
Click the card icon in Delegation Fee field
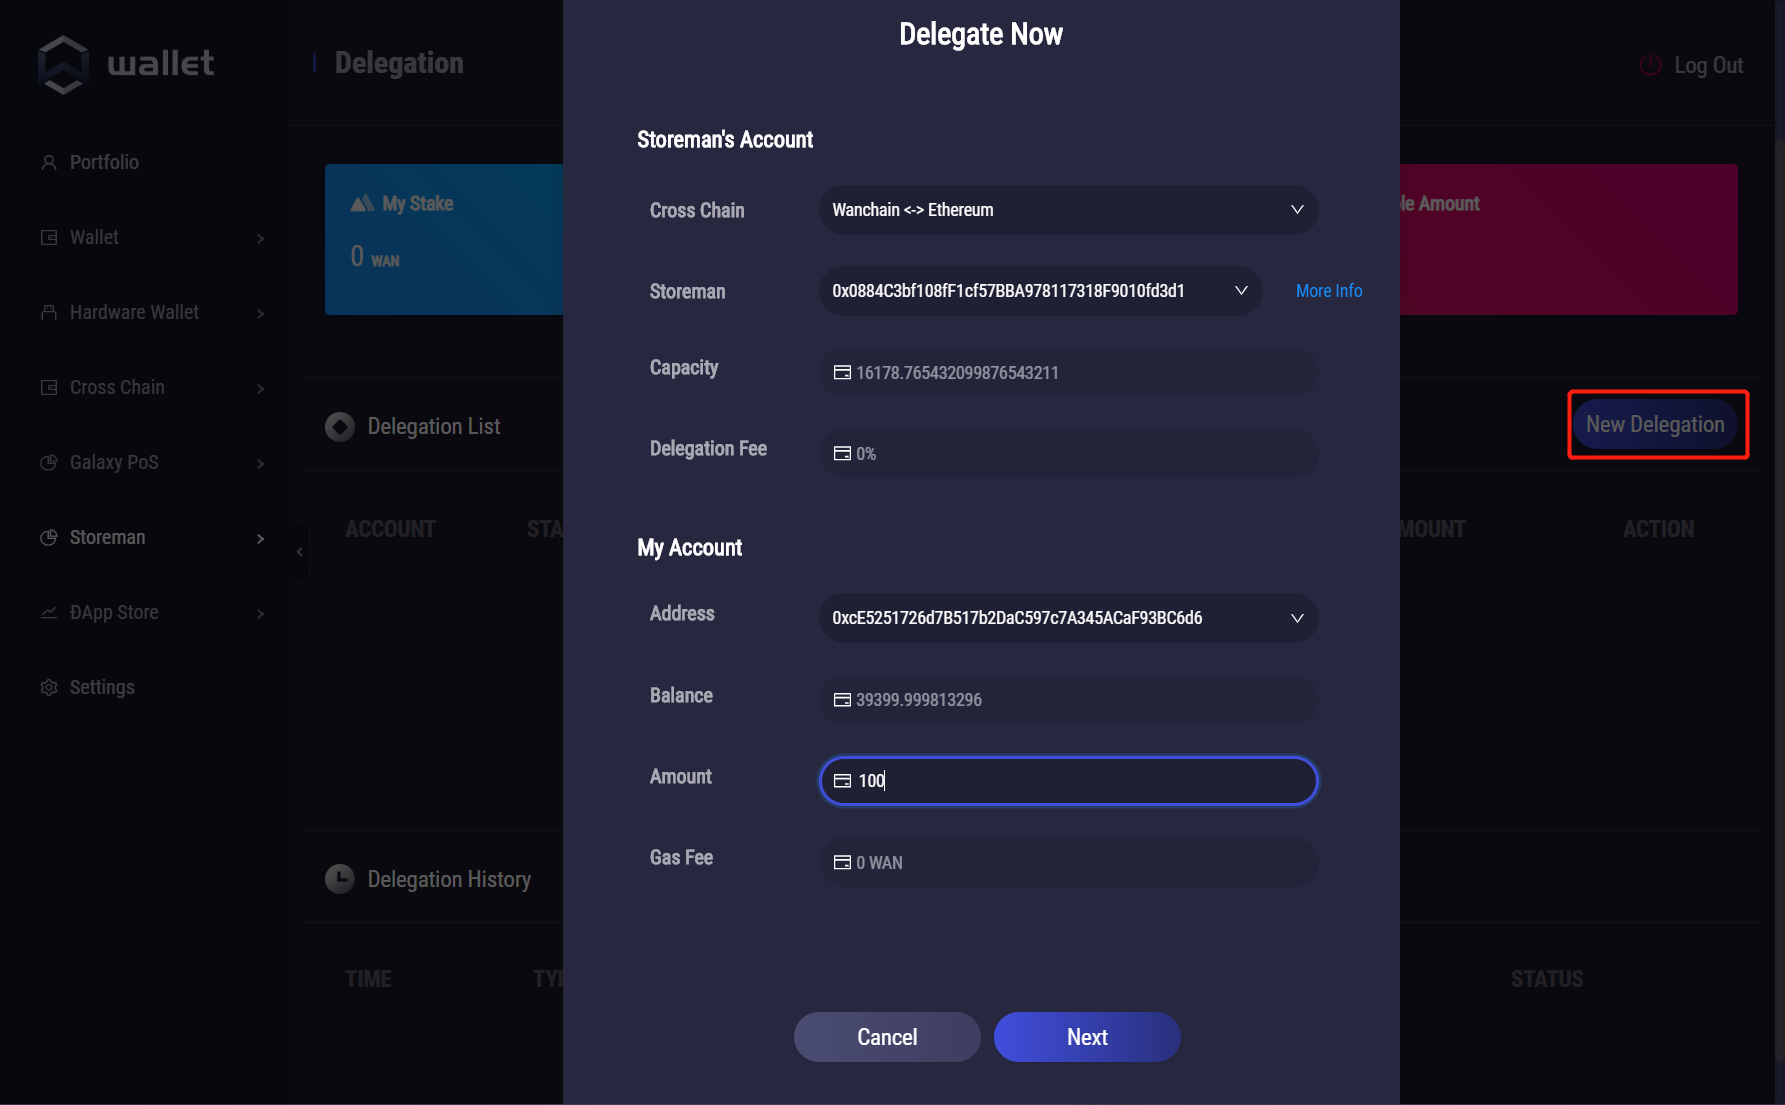[842, 453]
